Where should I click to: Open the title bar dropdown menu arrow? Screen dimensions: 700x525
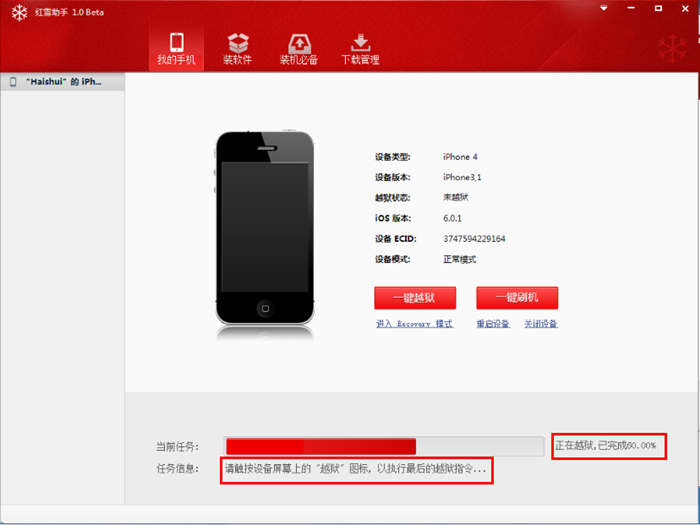[x=604, y=8]
